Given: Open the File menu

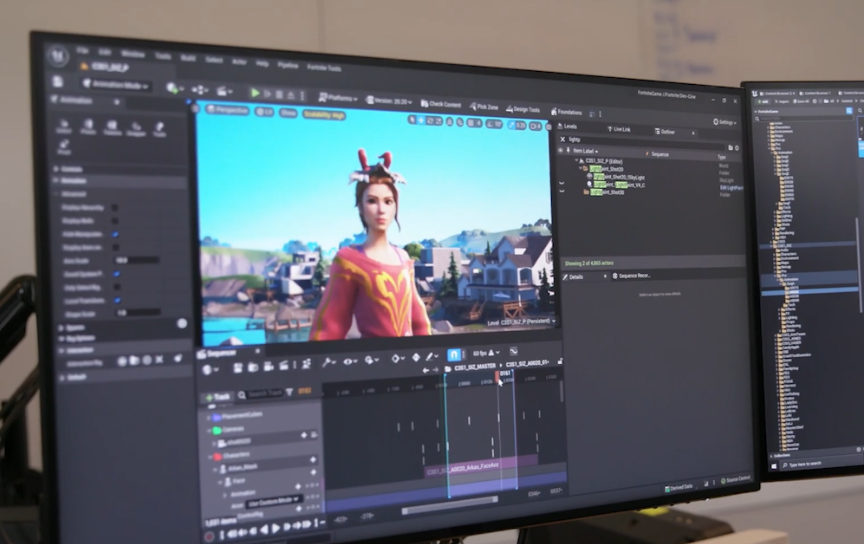Looking at the screenshot, I should tap(83, 51).
